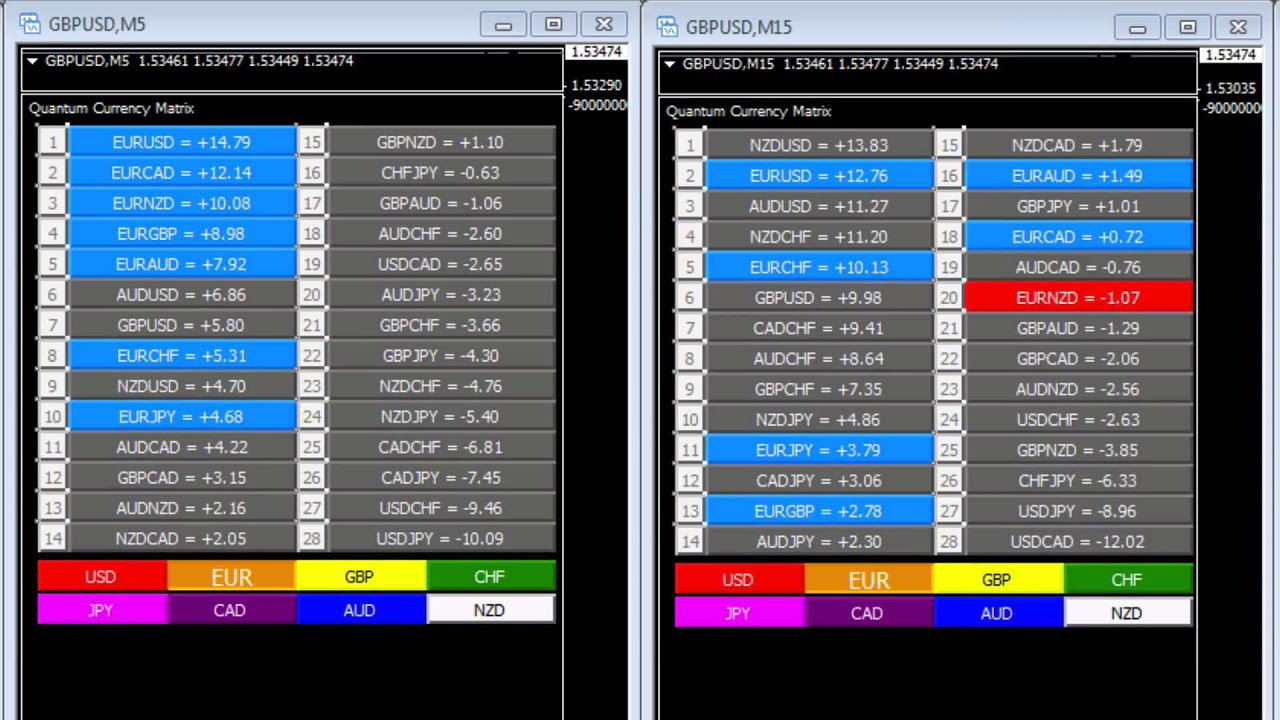
Task: Close the GBPUSD,M5 chart window
Action: (604, 24)
